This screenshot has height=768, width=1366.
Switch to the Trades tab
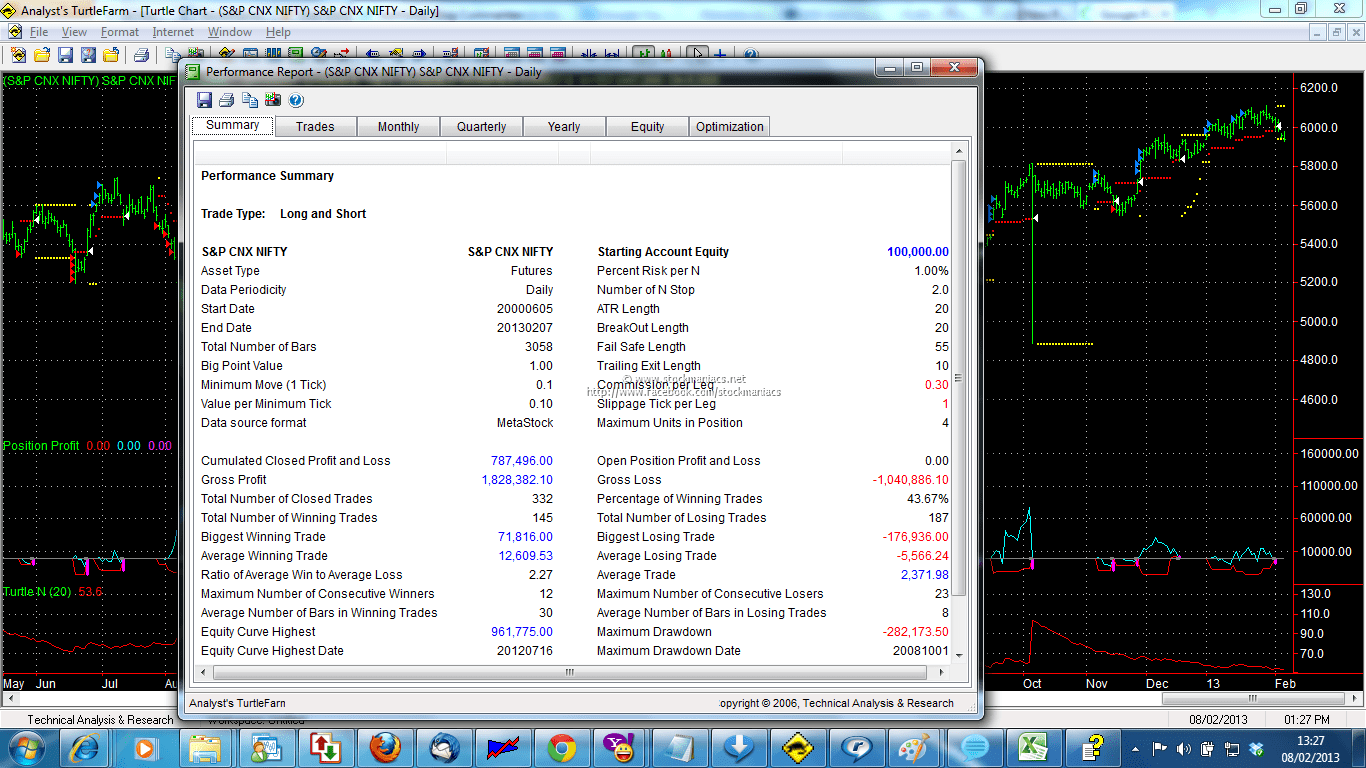(314, 126)
